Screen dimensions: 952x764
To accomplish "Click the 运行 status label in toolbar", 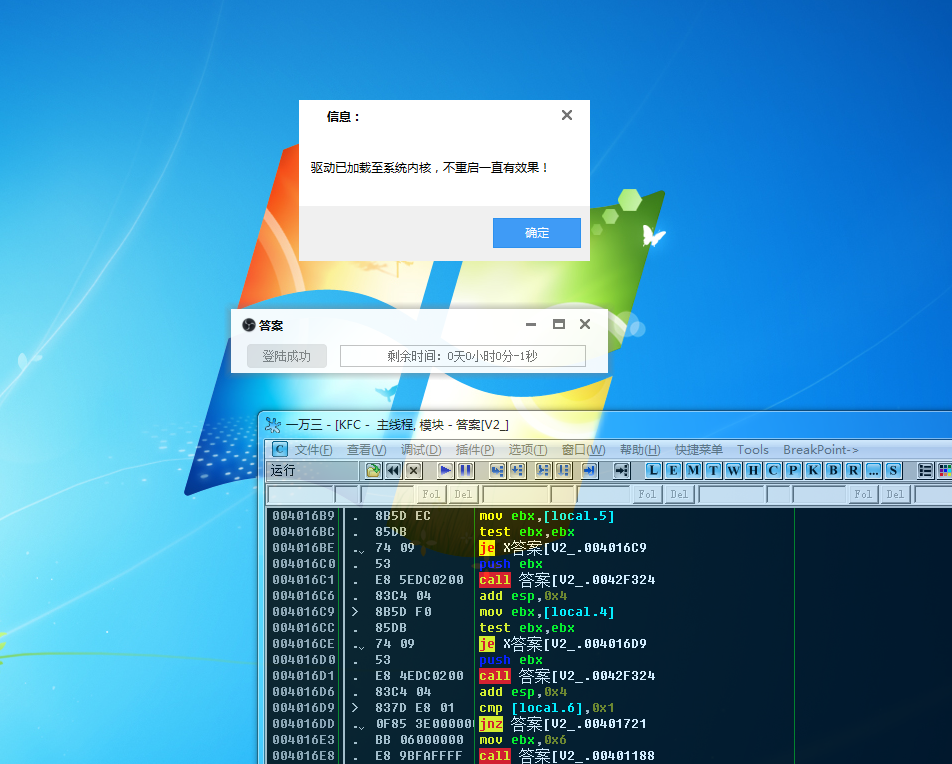I will click(x=283, y=470).
